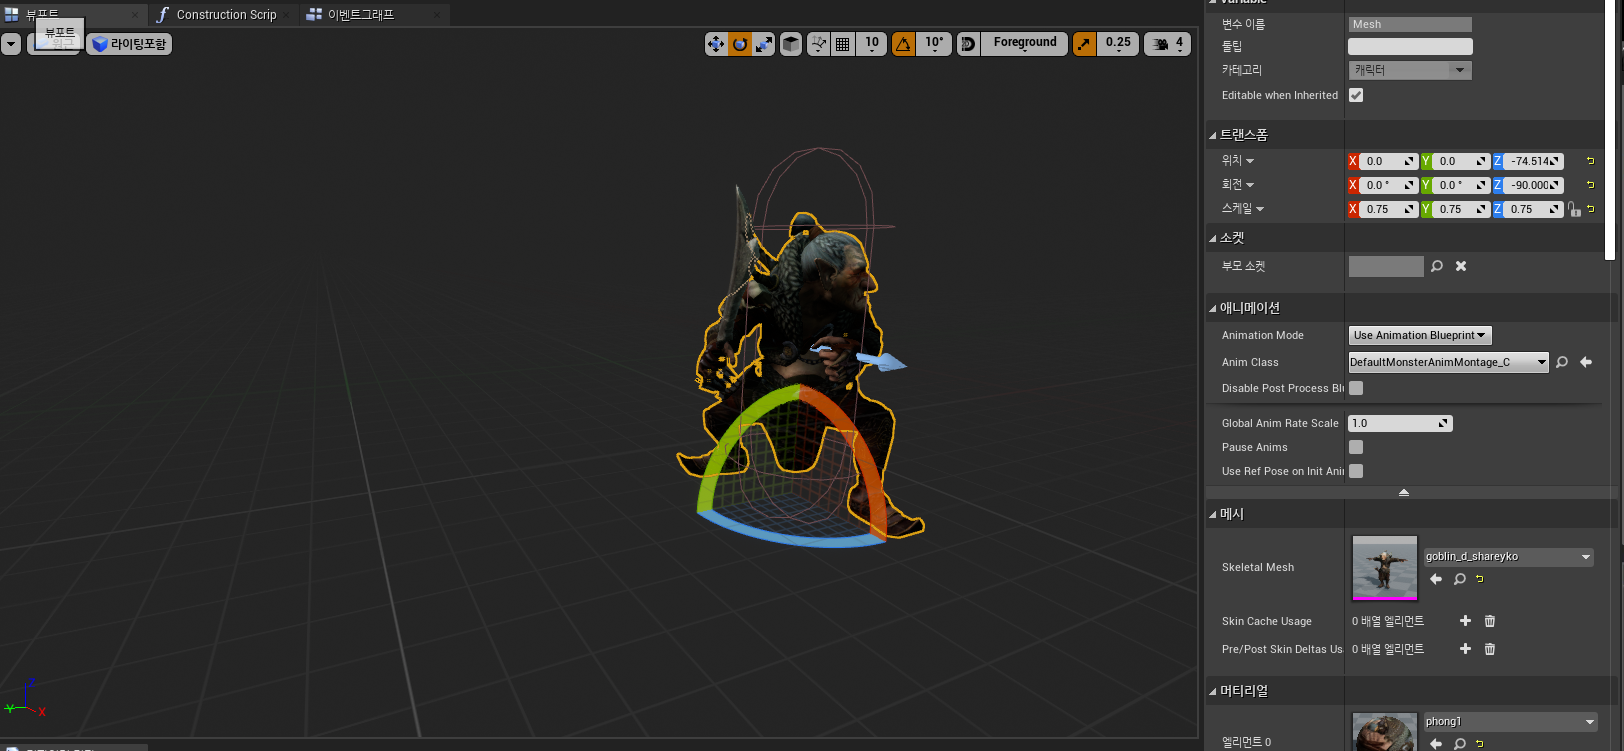The width and height of the screenshot is (1624, 751).
Task: Toggle grid snapping icon
Action: click(x=843, y=44)
